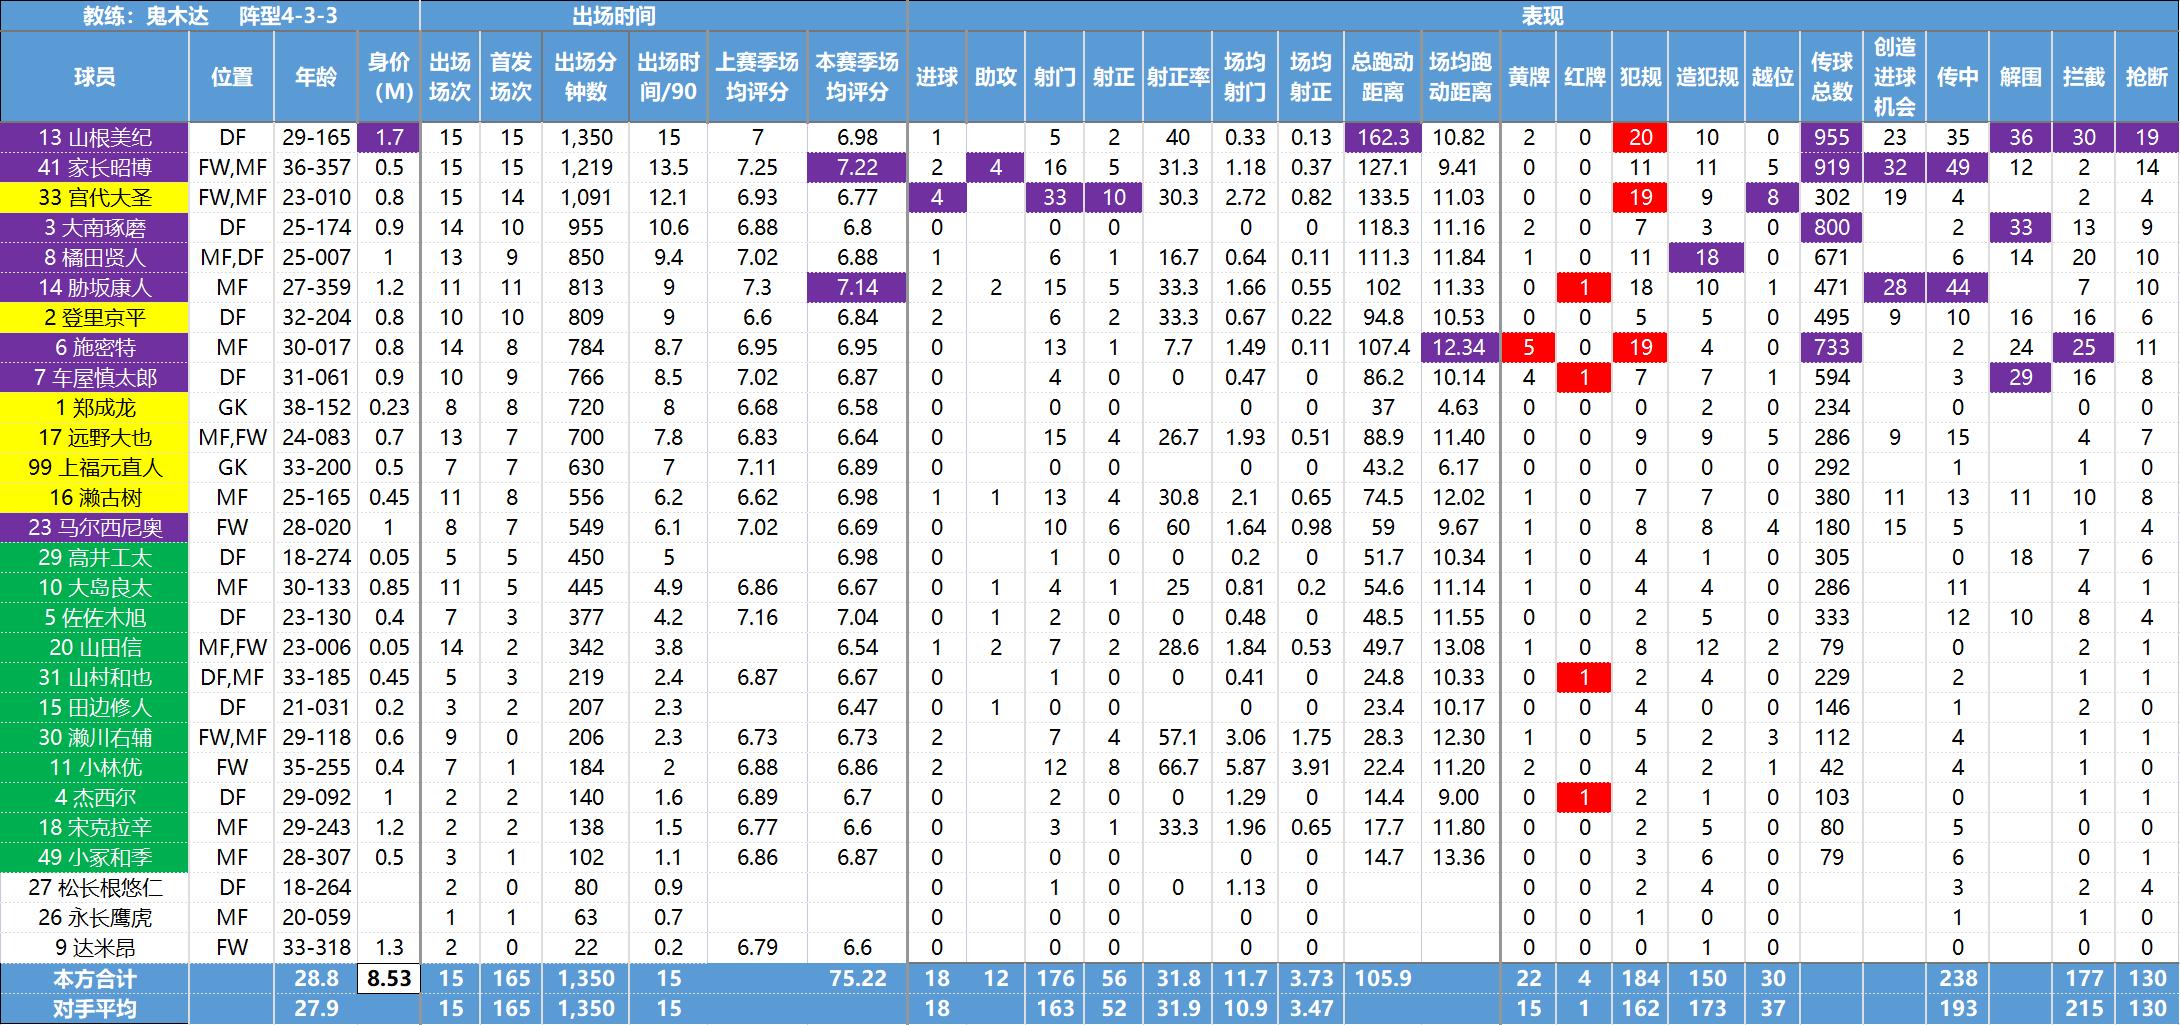Select player 11 小林优
This screenshot has width=2180, height=1025.
point(95,767)
